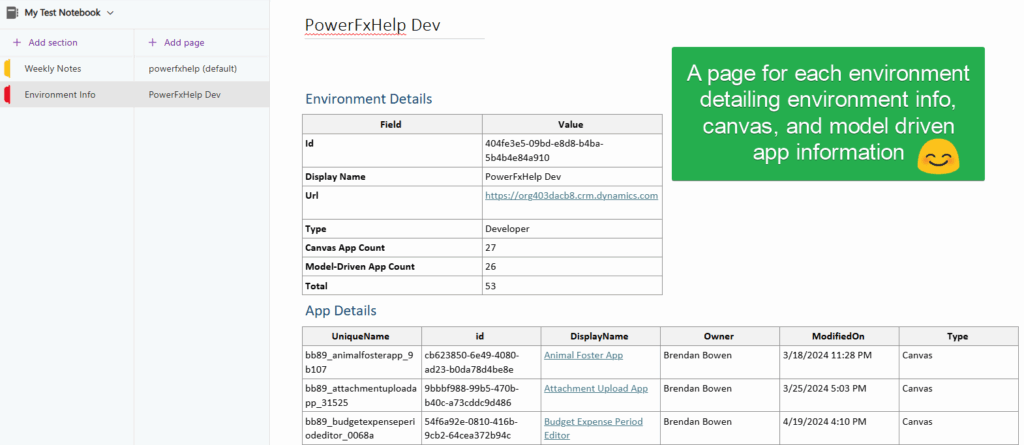Viewport: 1024px width, 445px height.
Task: Click the red Environment Info section tab marker
Action: pyautogui.click(x=7, y=95)
